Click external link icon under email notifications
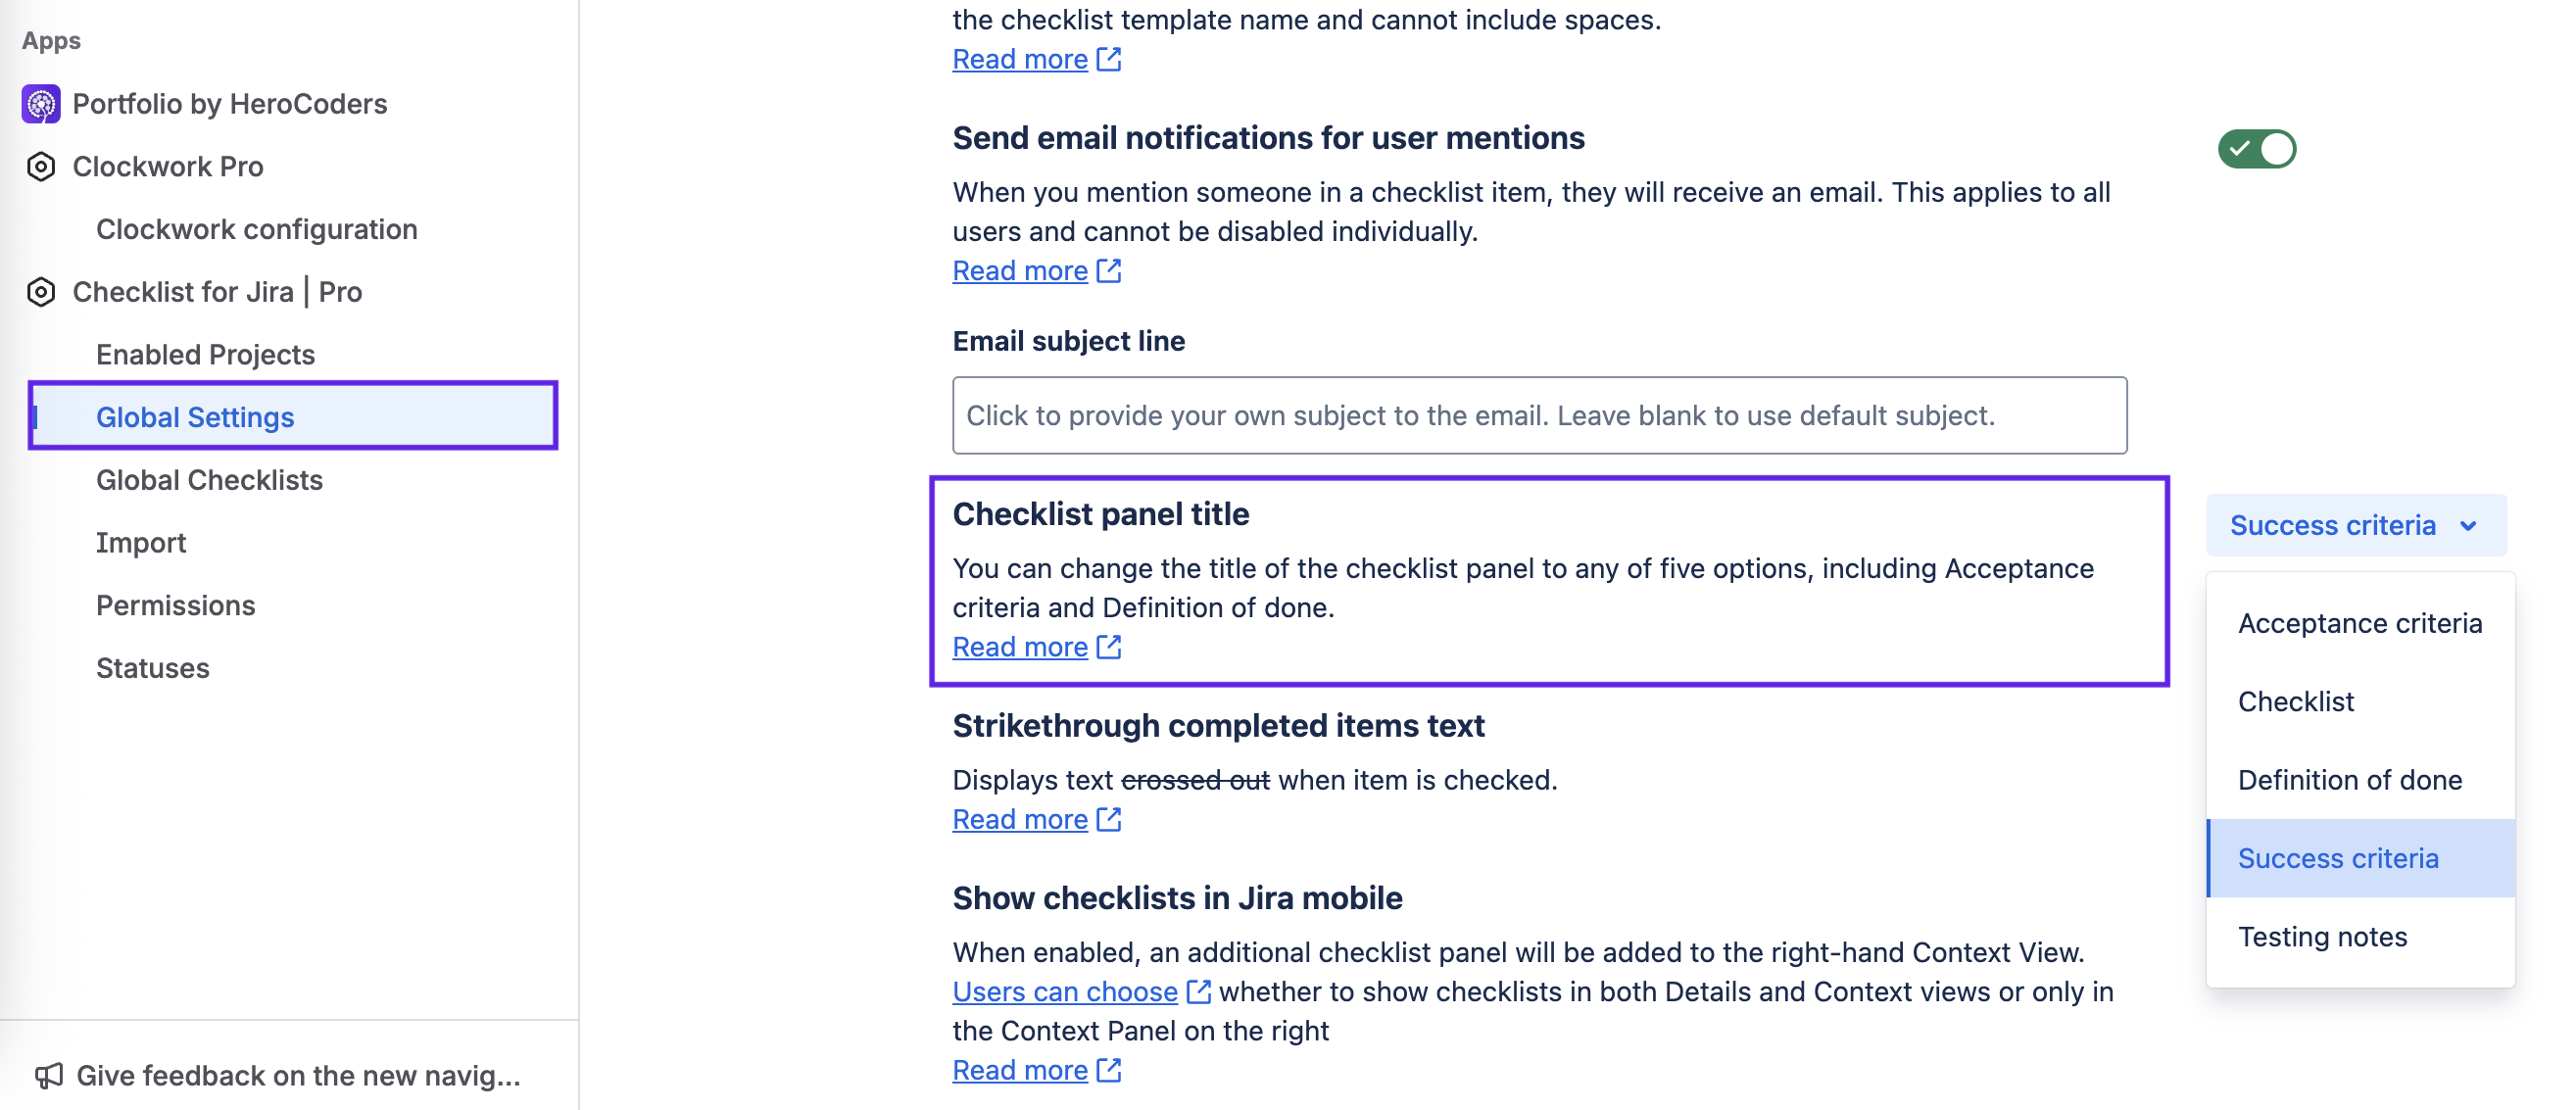The width and height of the screenshot is (2576, 1110). coord(1109,271)
